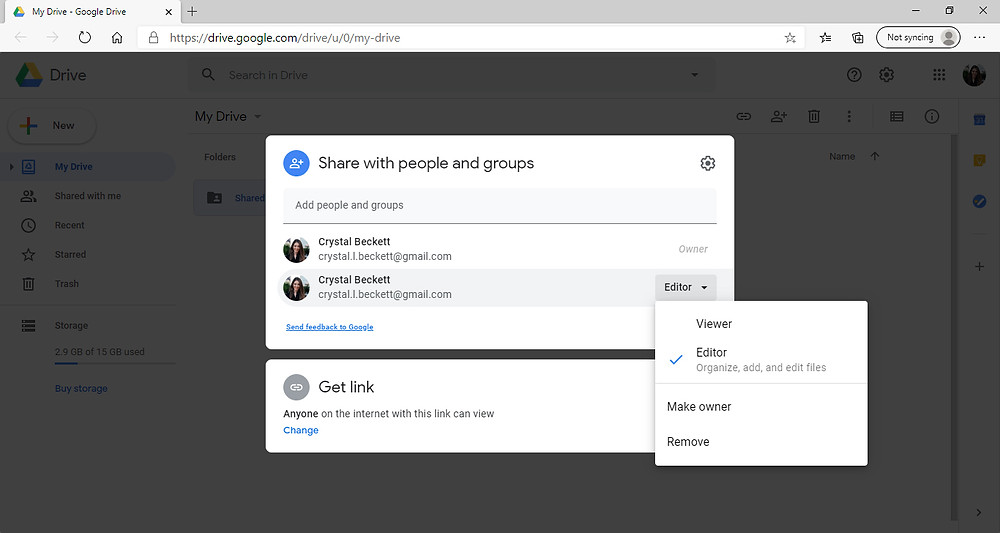This screenshot has width=1000, height=533.
Task: Open Drive Settings gear in header
Action: (886, 75)
